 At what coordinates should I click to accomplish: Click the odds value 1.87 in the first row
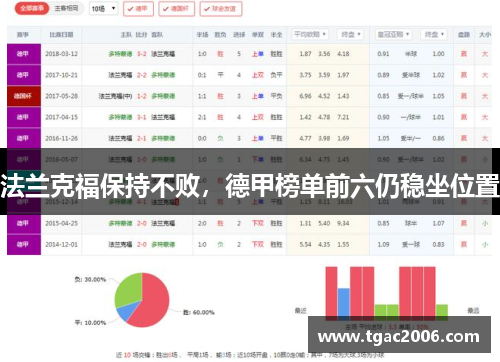305,54
